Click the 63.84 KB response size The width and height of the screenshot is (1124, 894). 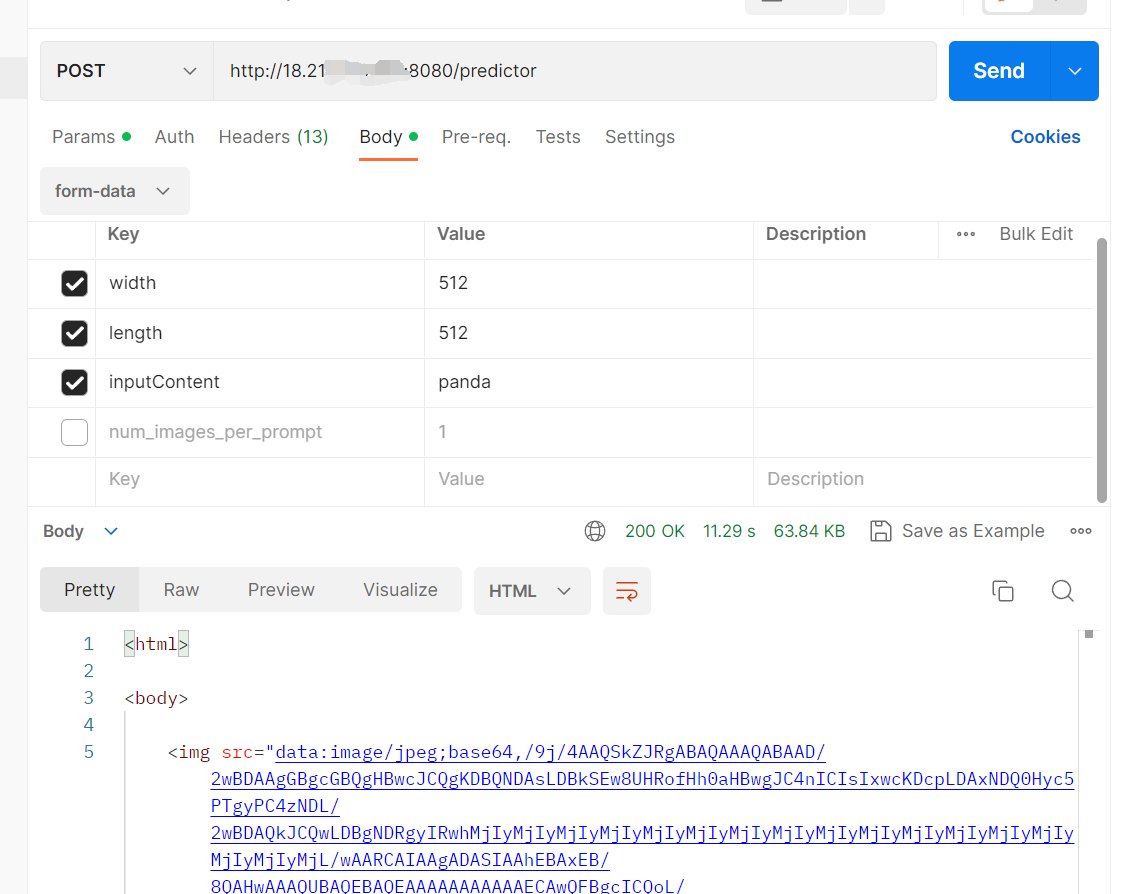coord(809,531)
